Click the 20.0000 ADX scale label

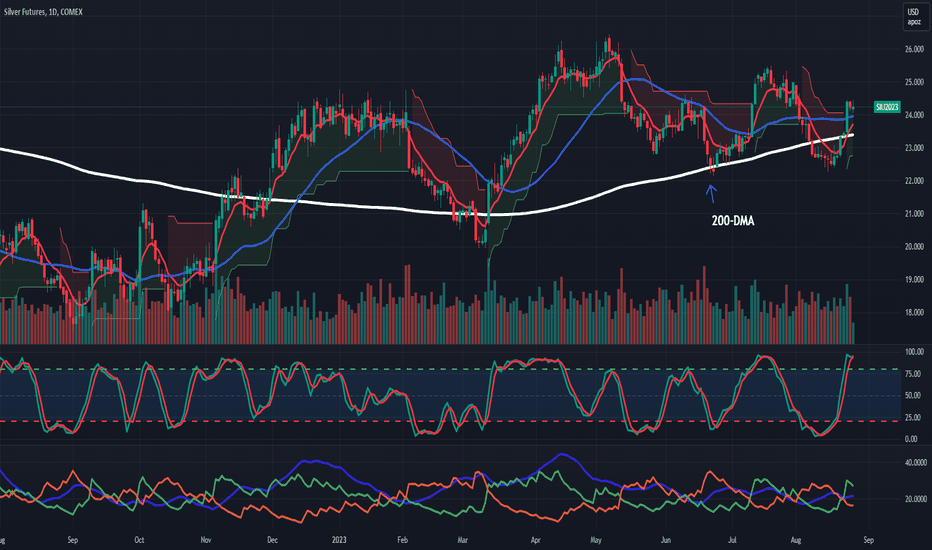916,499
